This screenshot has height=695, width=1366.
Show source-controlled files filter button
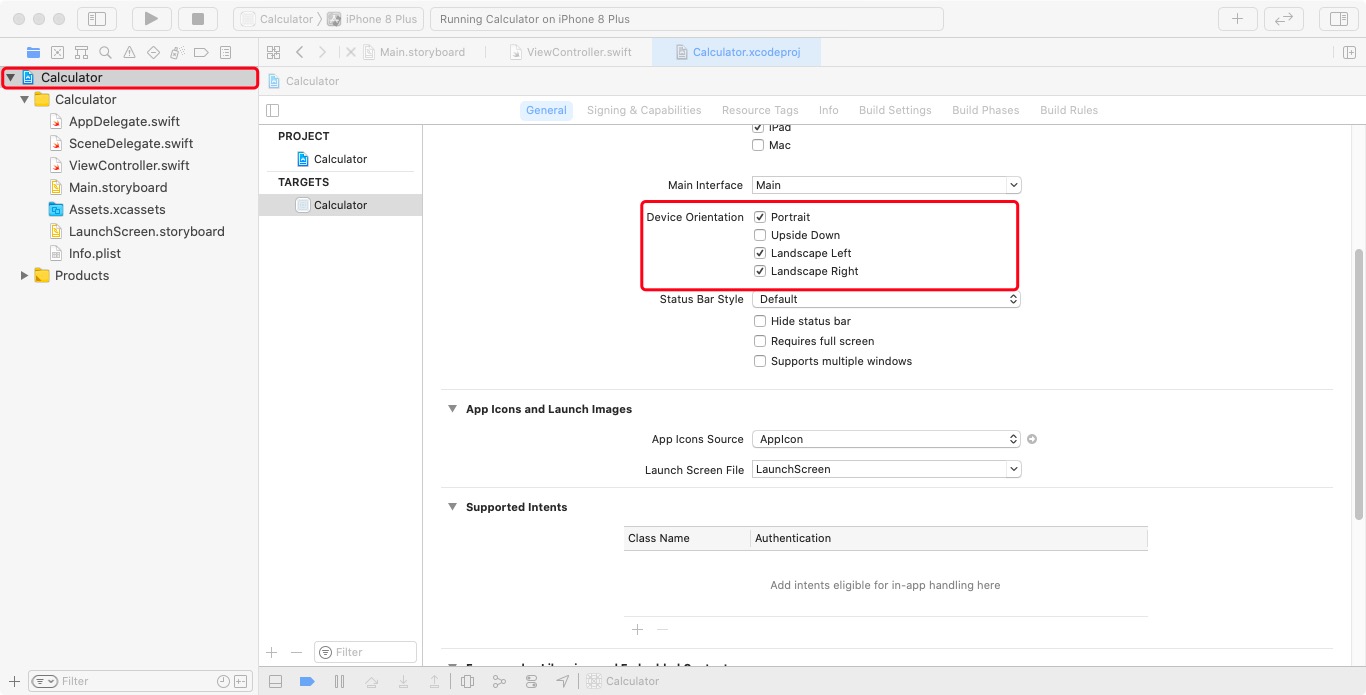tap(242, 681)
